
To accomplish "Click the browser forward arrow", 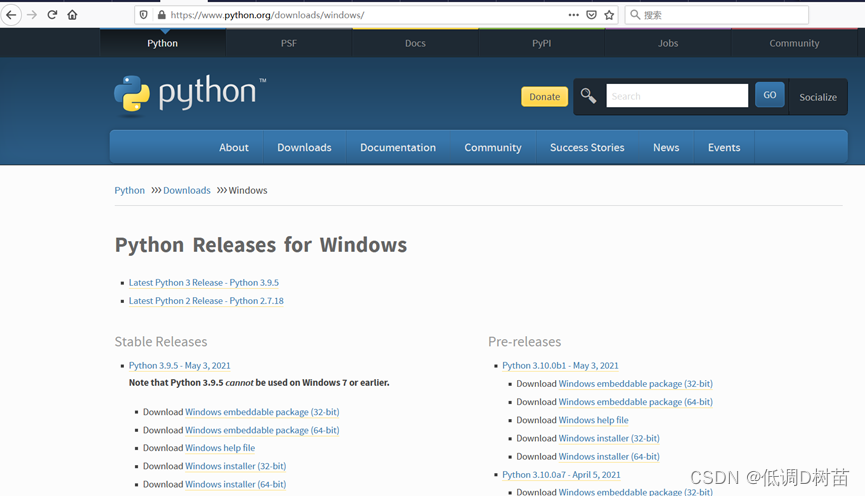I will pyautogui.click(x=32, y=15).
